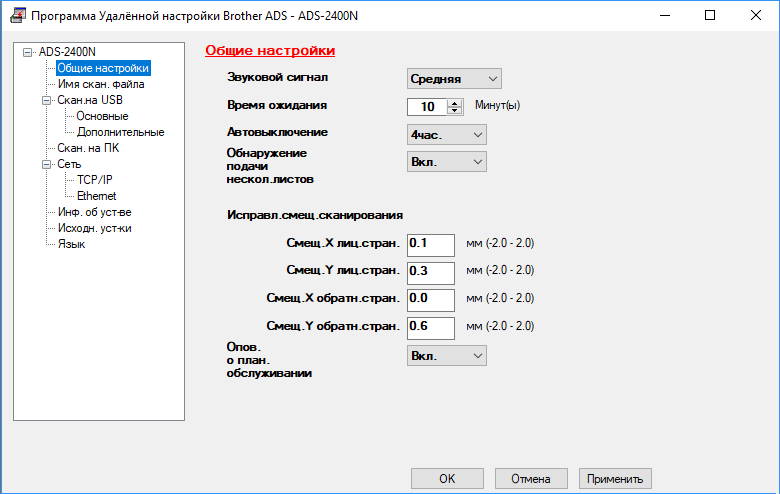Open the Обнаружение подачи нескол.листов dropdown
Viewport: 780px width, 494px height.
tap(447, 162)
